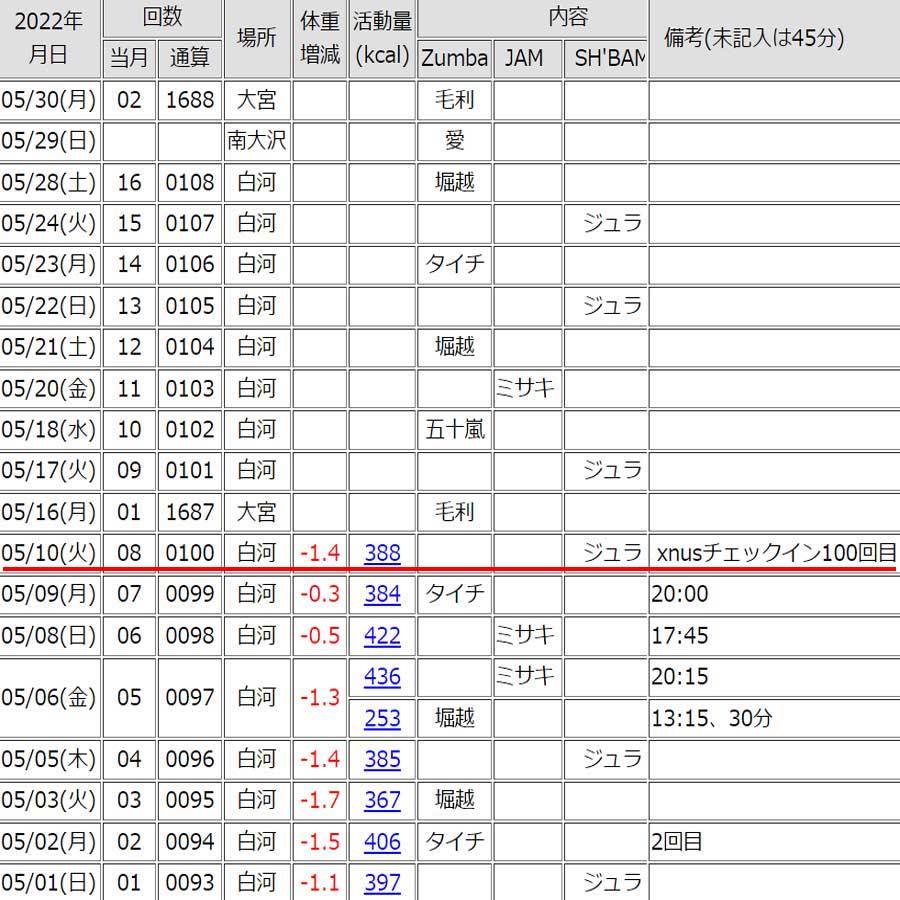The image size is (900, 900).
Task: Select the date cell 05/30(月)
Action: tap(49, 100)
